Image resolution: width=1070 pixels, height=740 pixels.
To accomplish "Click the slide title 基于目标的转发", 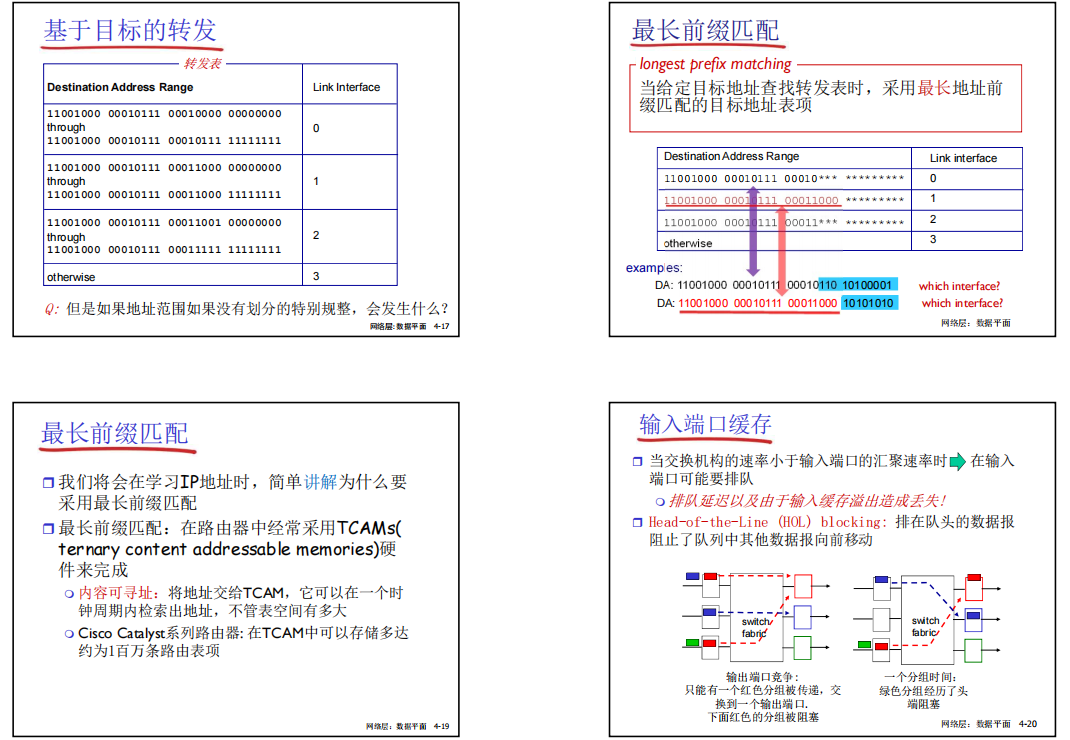I will click(130, 31).
